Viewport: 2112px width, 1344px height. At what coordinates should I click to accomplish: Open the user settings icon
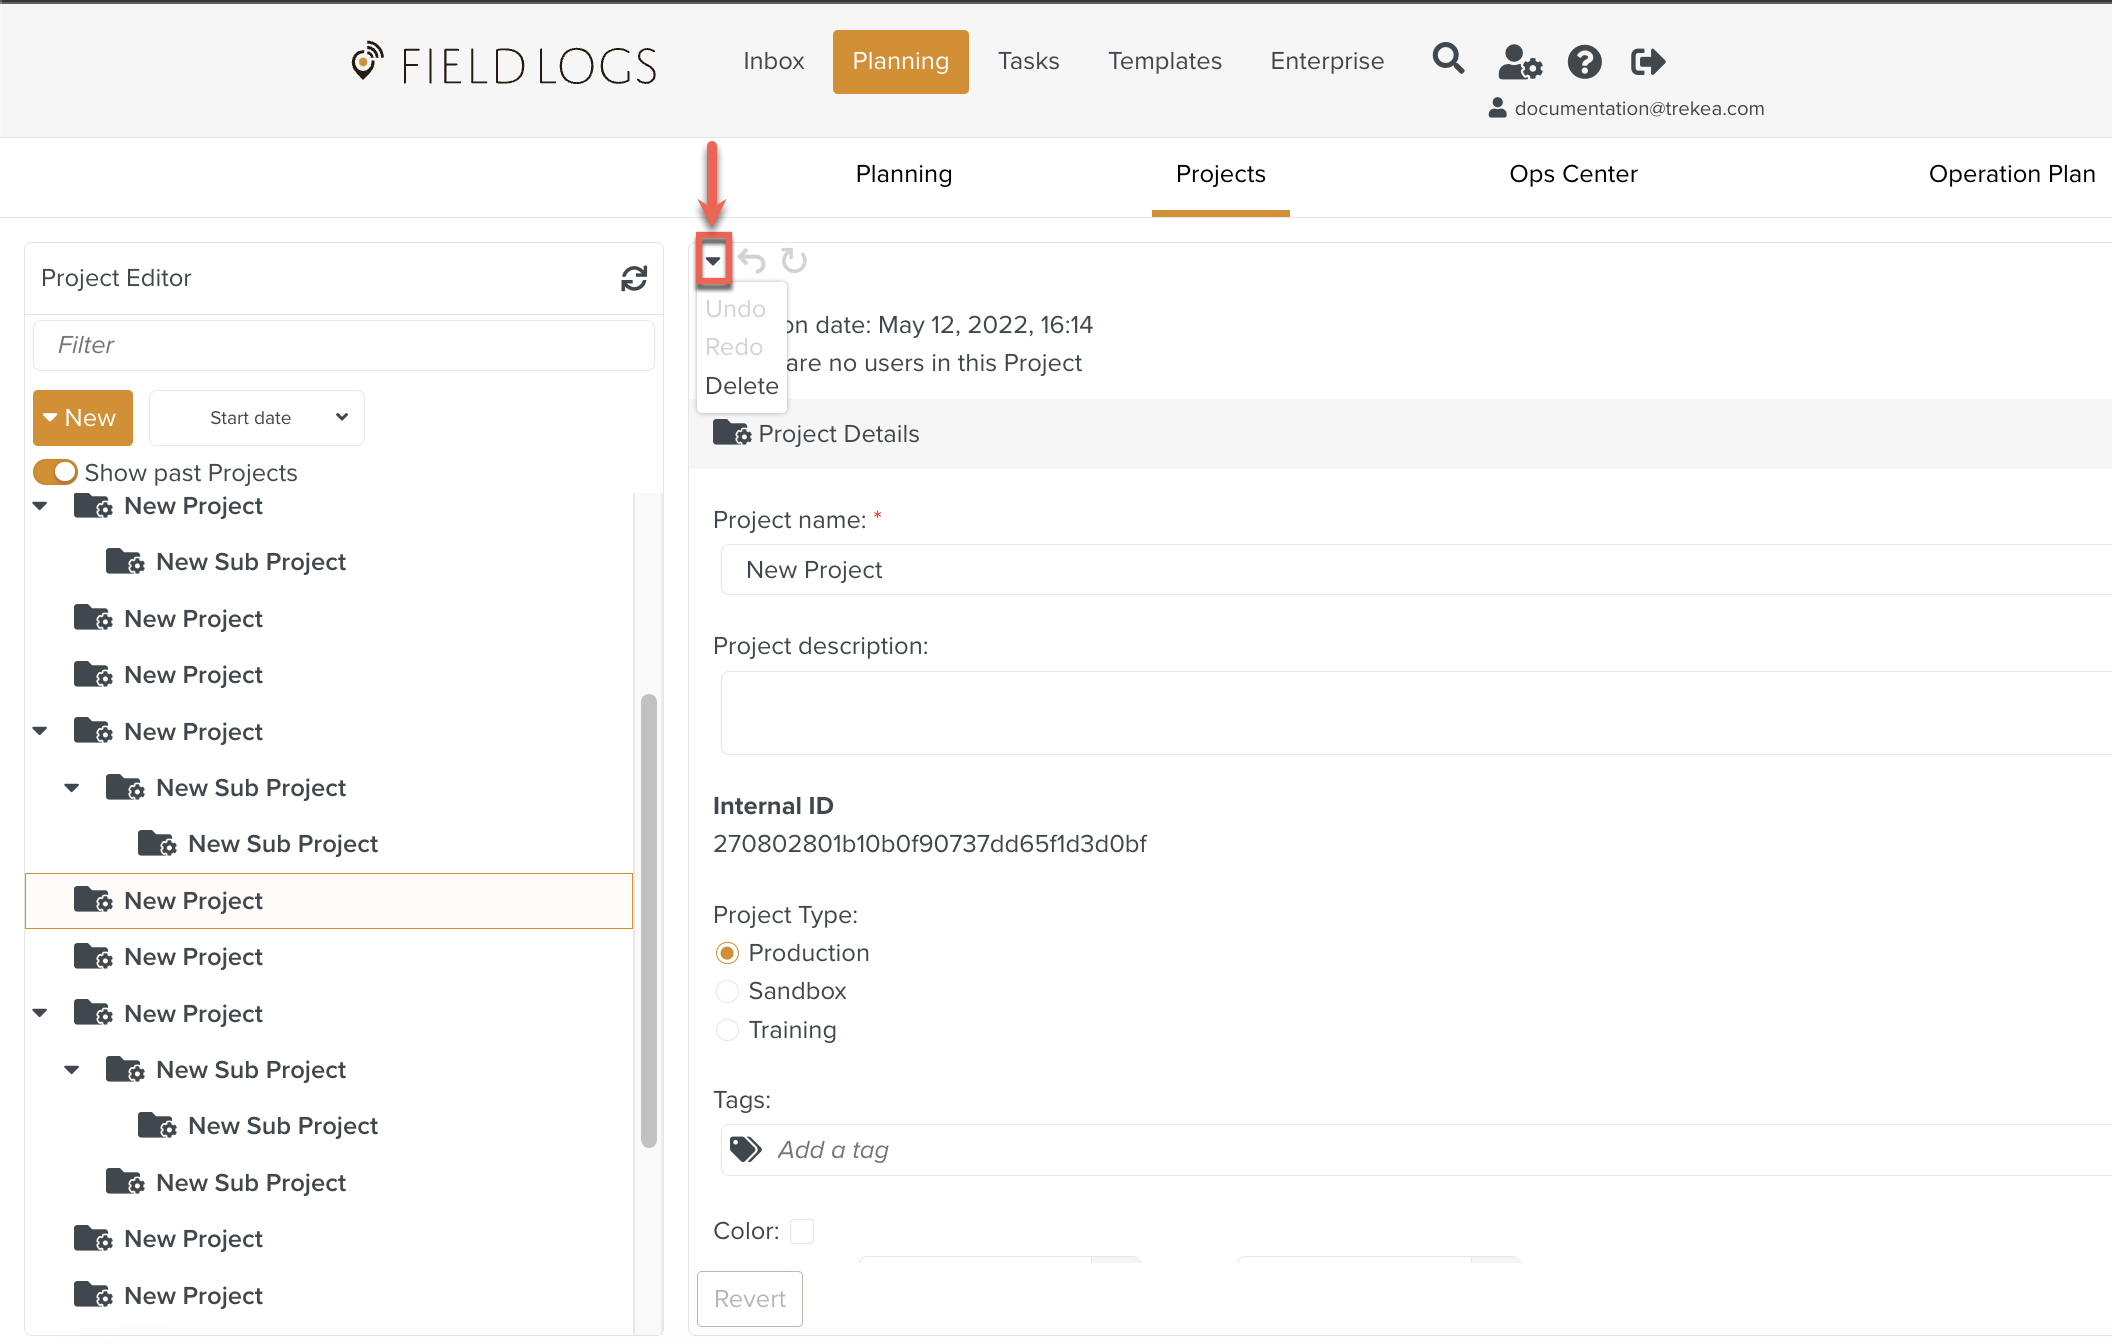(x=1519, y=62)
